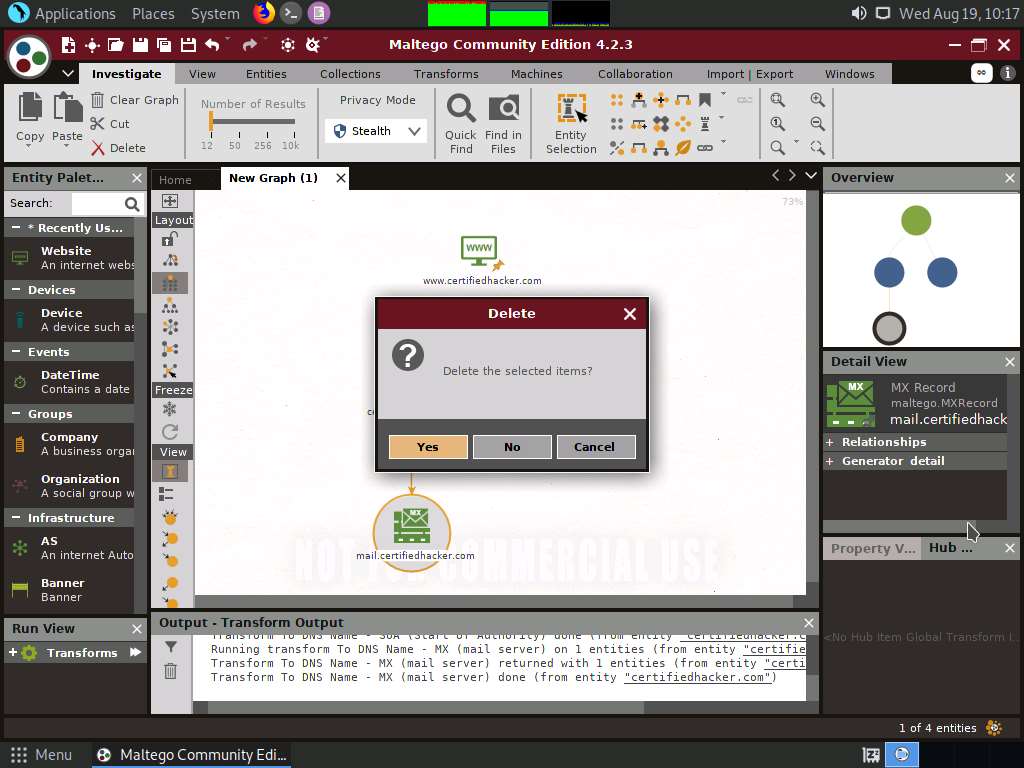Confirm deletion with the Yes button
The width and height of the screenshot is (1024, 768).
coord(428,447)
